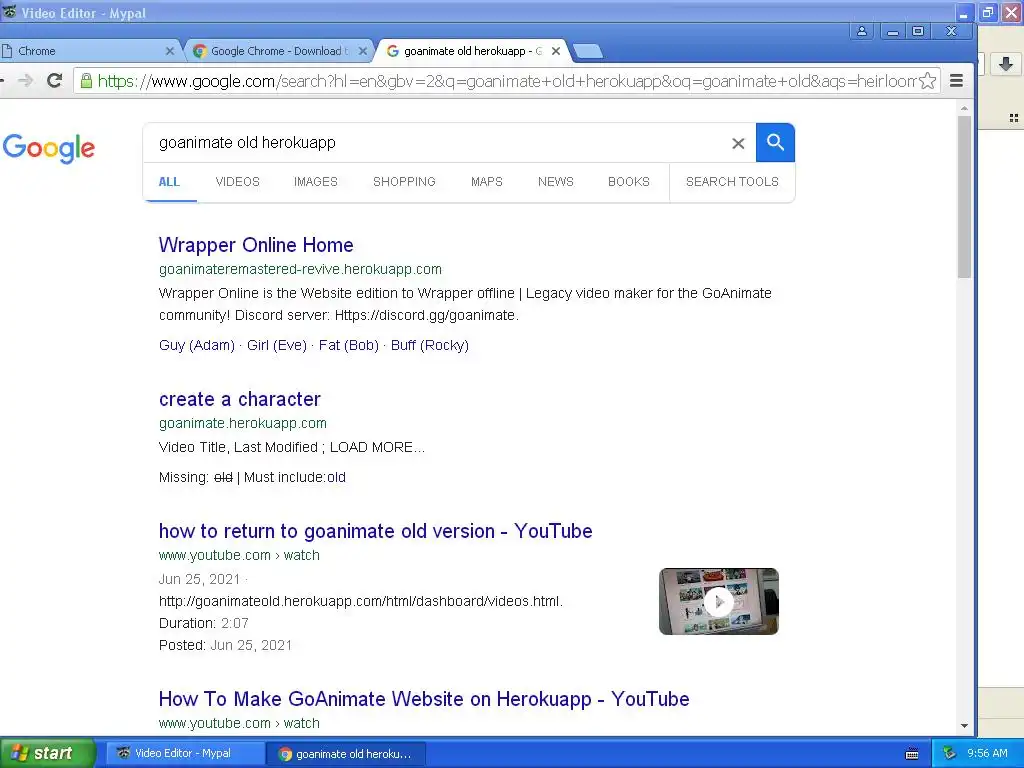The image size is (1024, 768).
Task: Bookmark this page with the star icon
Action: pos(927,81)
